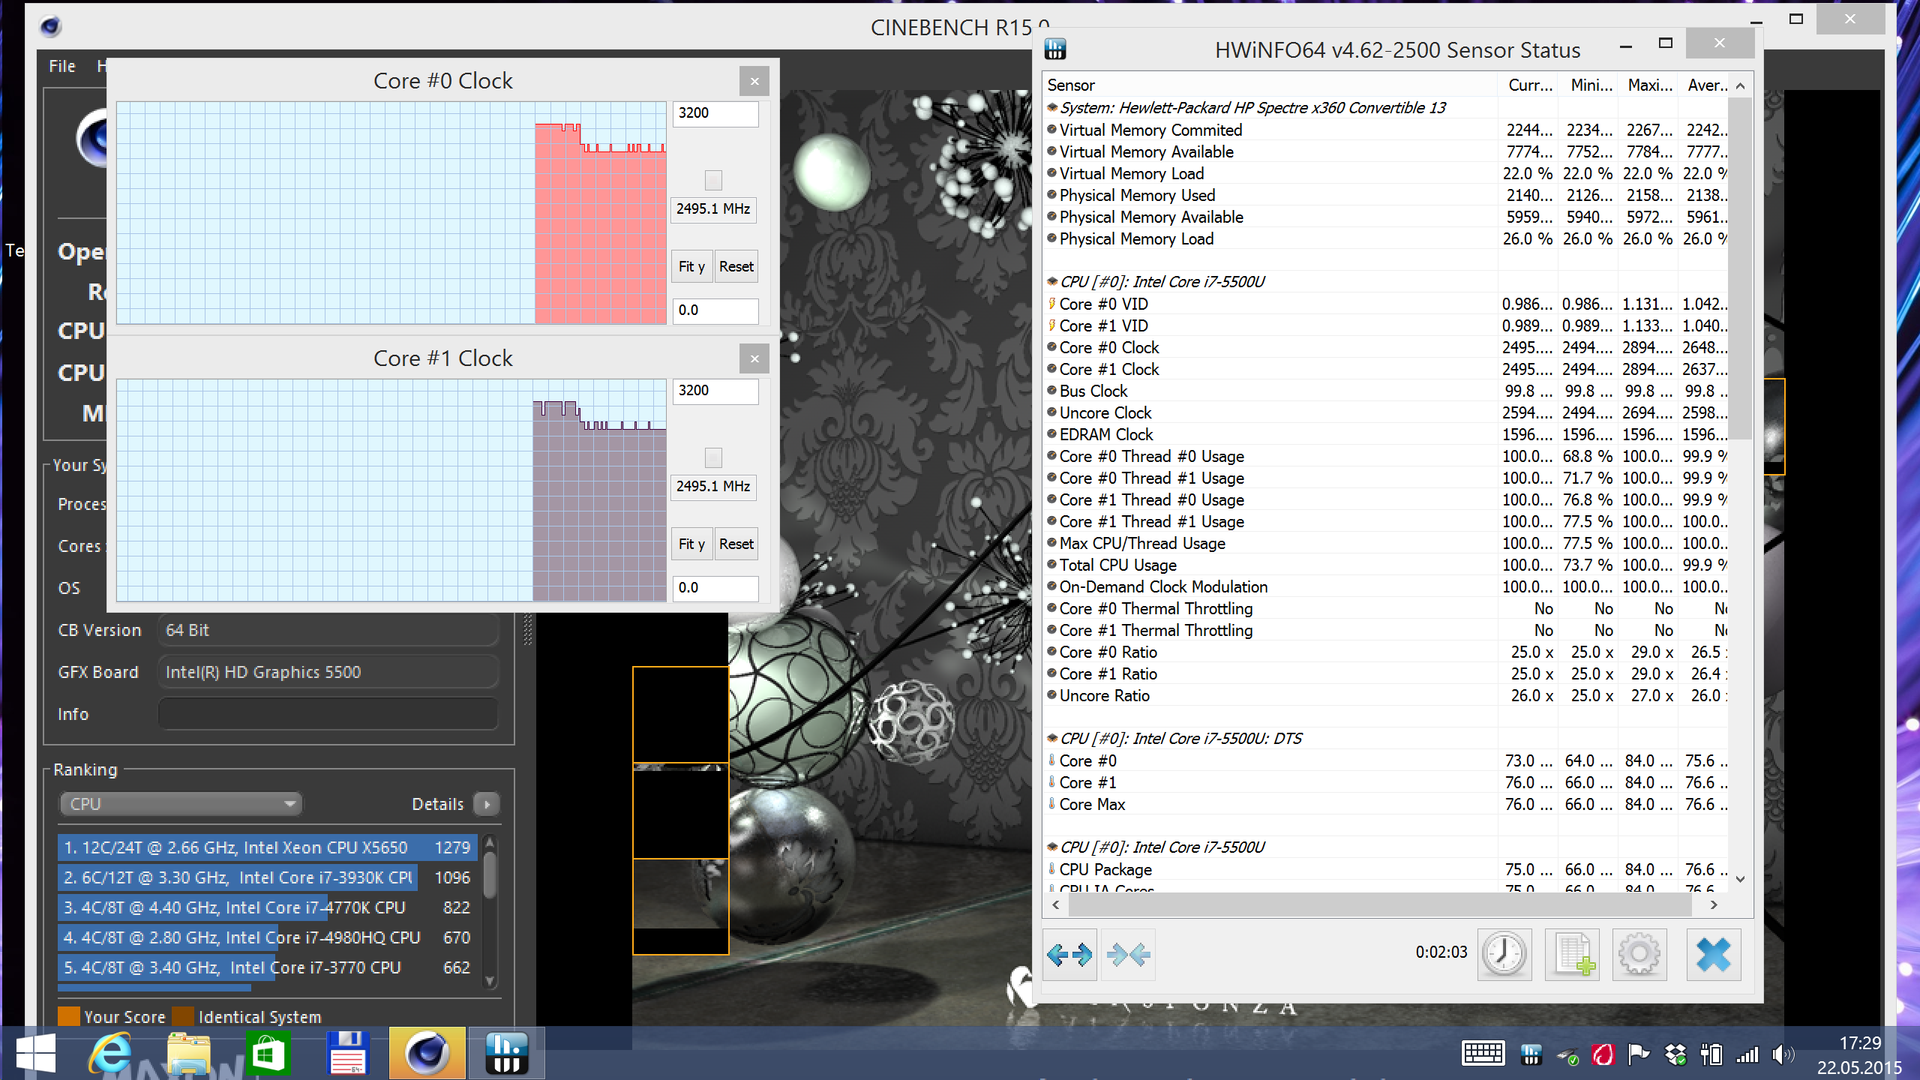Open the File menu in Cinebench
This screenshot has height=1080, width=1920.
tap(62, 66)
